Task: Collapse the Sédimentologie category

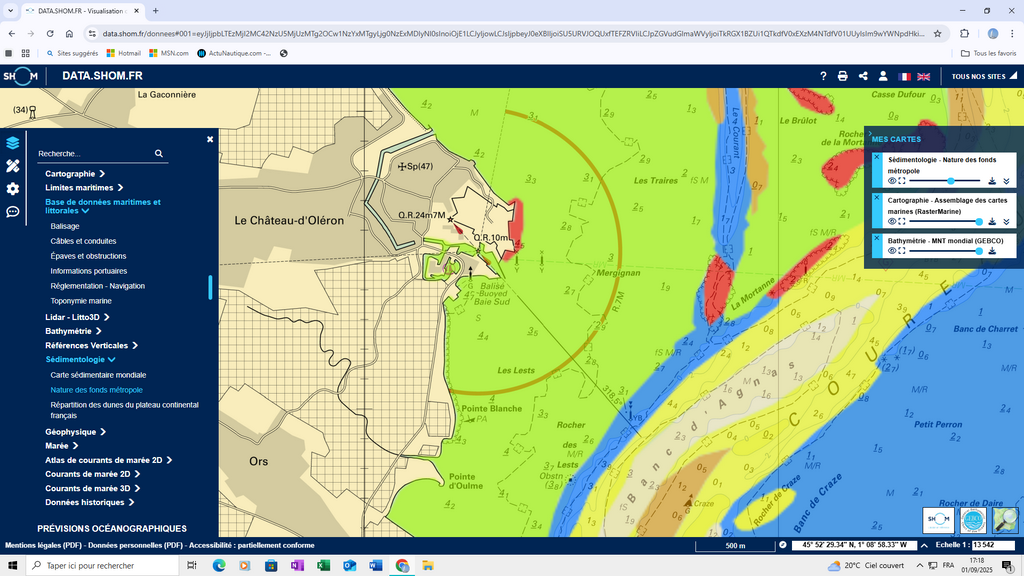Action: pyautogui.click(x=80, y=360)
